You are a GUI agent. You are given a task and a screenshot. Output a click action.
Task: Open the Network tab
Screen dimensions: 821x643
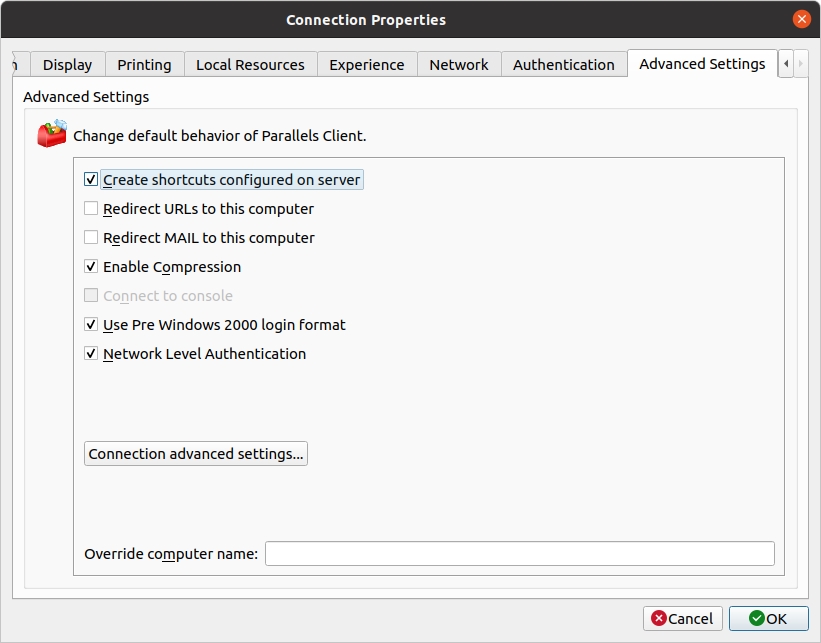tap(459, 64)
